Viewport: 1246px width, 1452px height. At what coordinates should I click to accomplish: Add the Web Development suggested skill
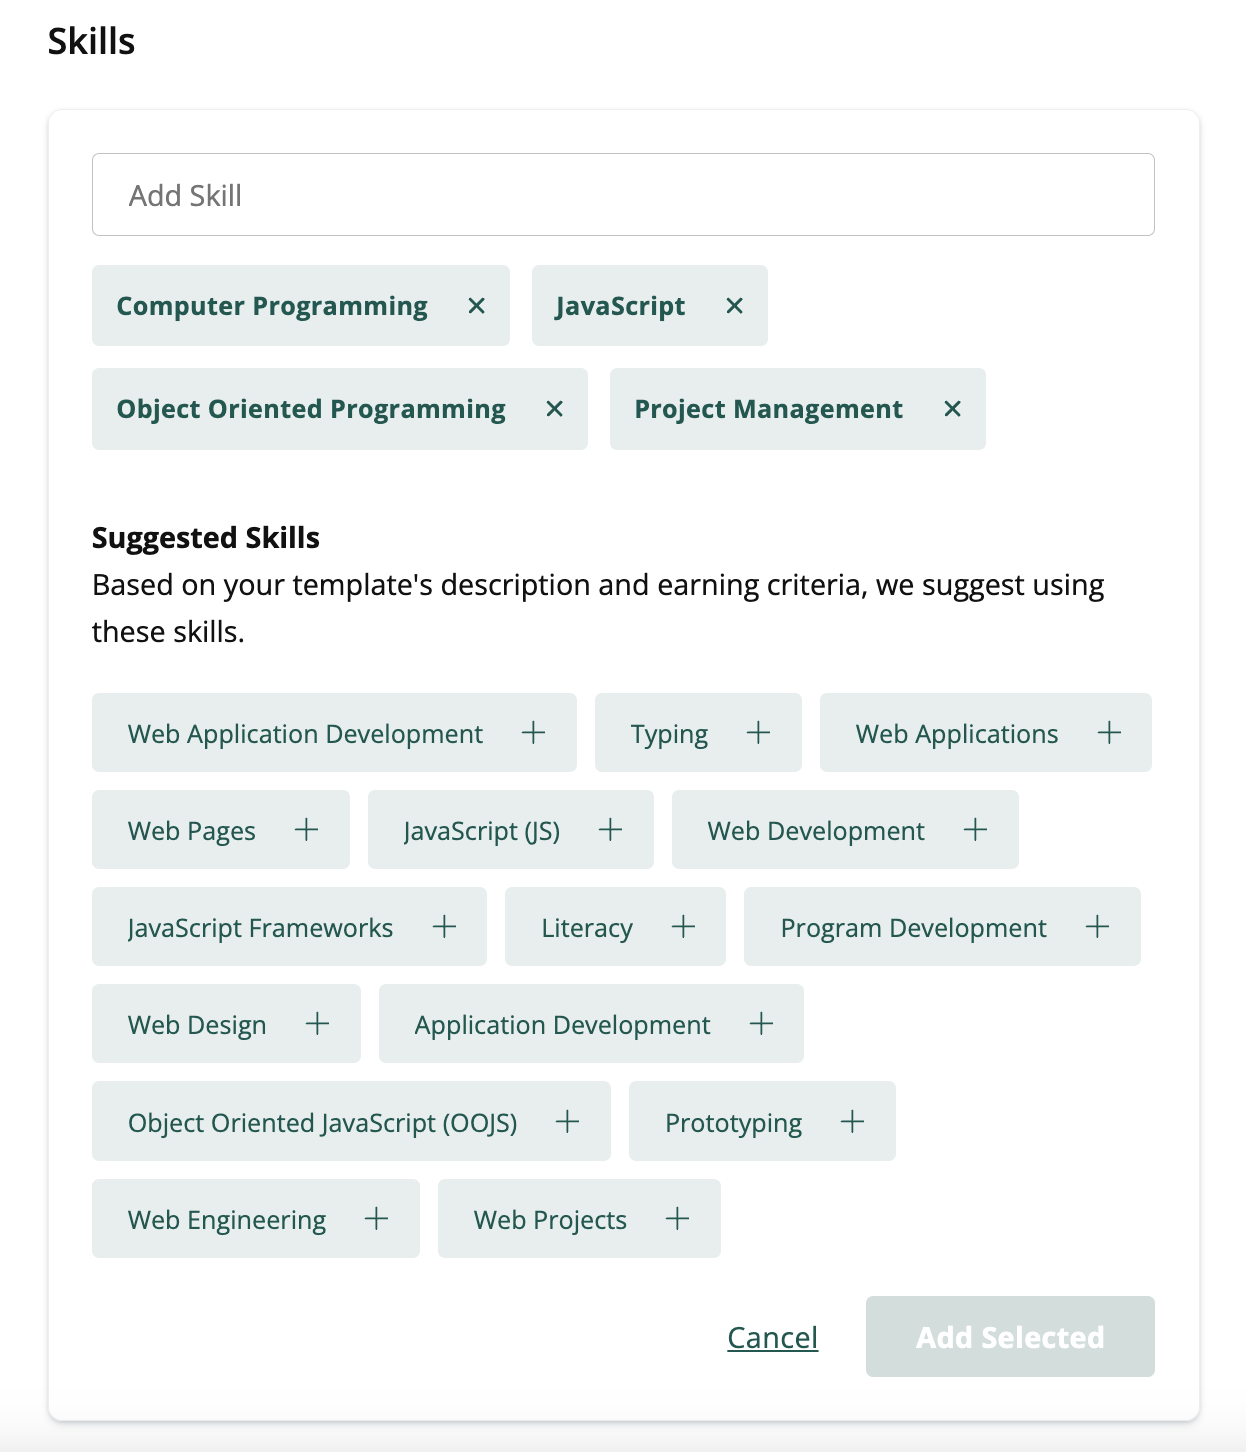975,830
